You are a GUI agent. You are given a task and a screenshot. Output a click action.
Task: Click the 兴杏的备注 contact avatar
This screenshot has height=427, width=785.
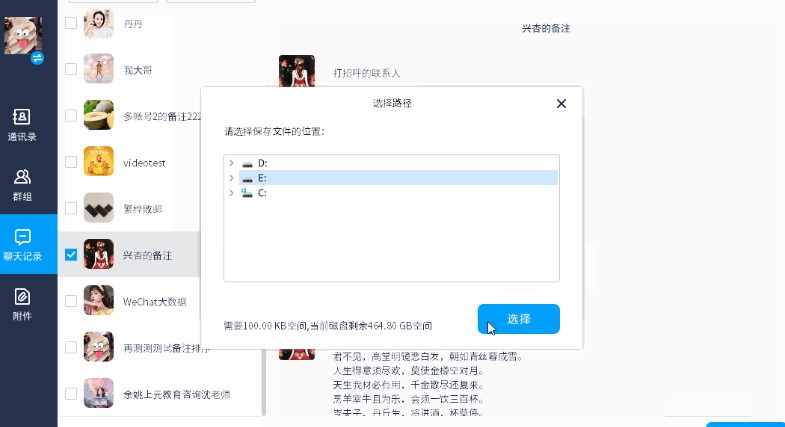[x=99, y=254]
